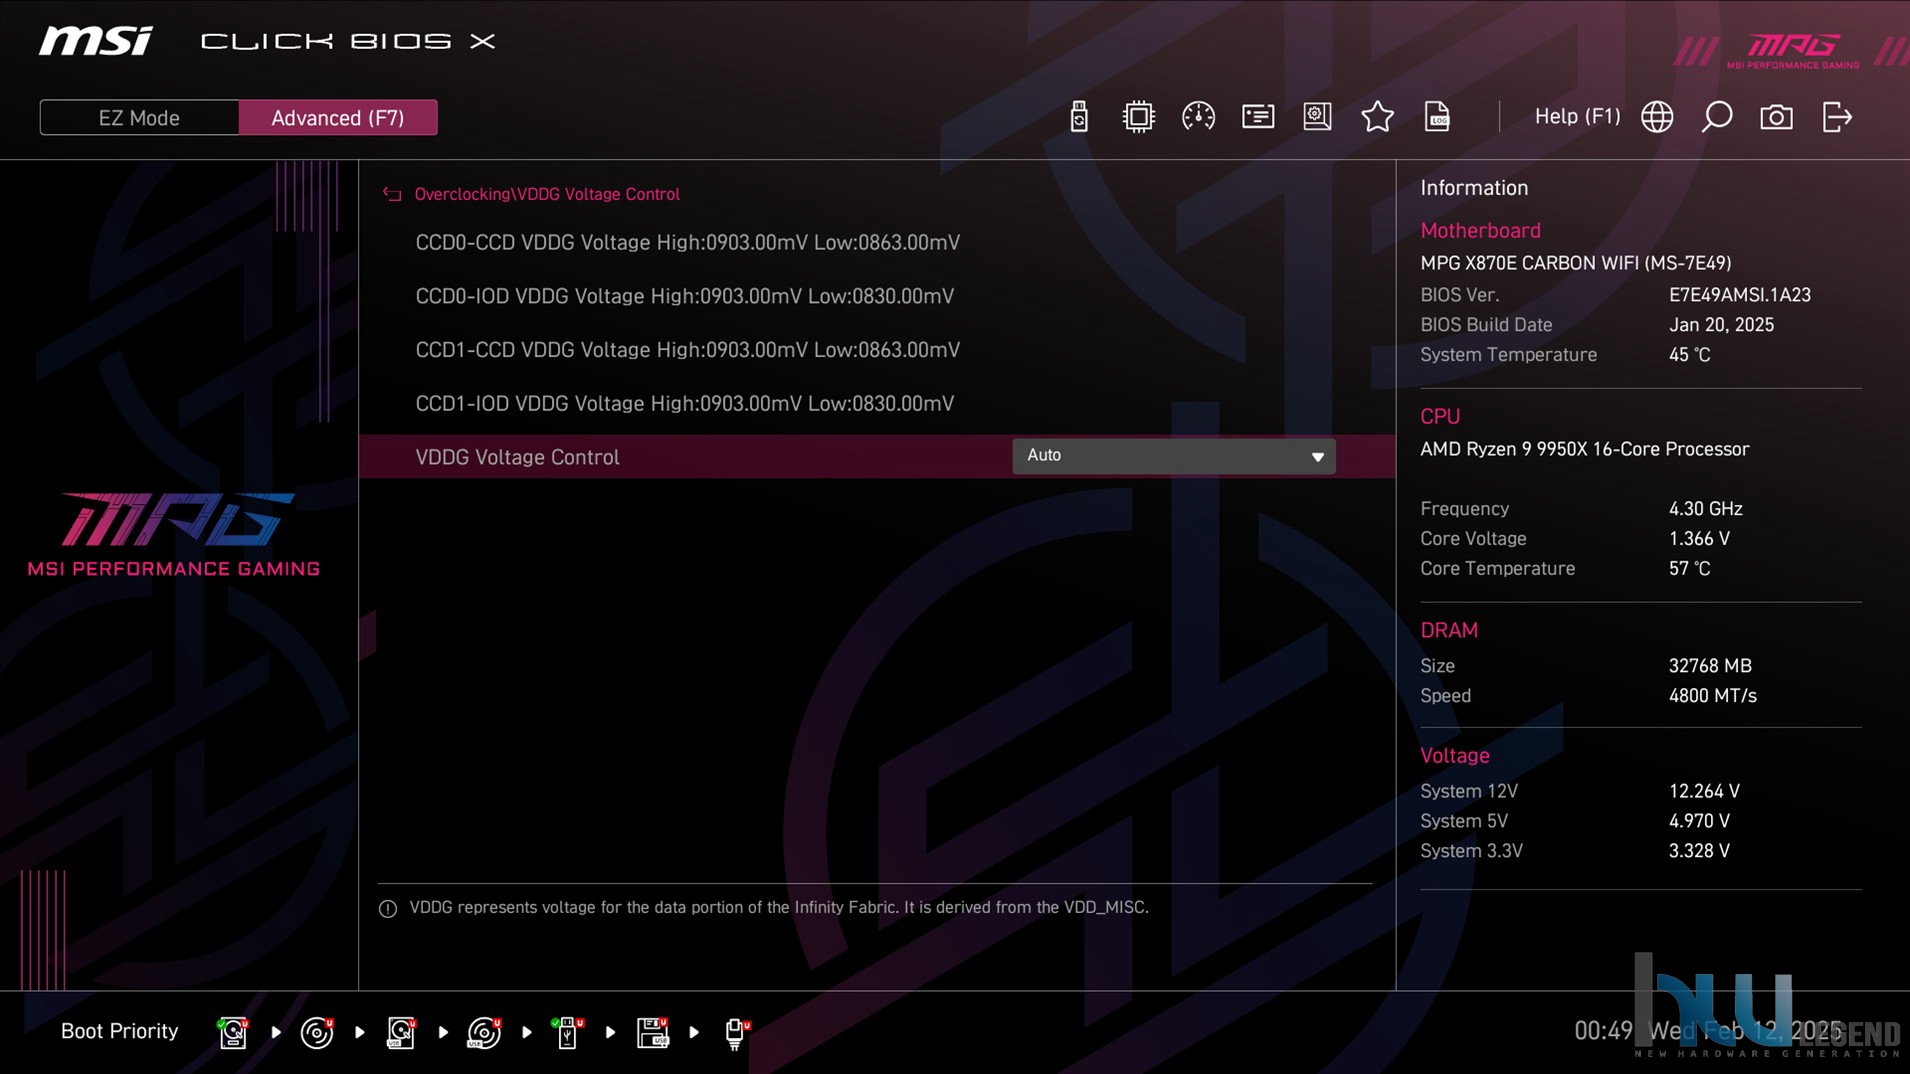Open Favorites via the star icon
The width and height of the screenshot is (1910, 1074).
coord(1377,117)
